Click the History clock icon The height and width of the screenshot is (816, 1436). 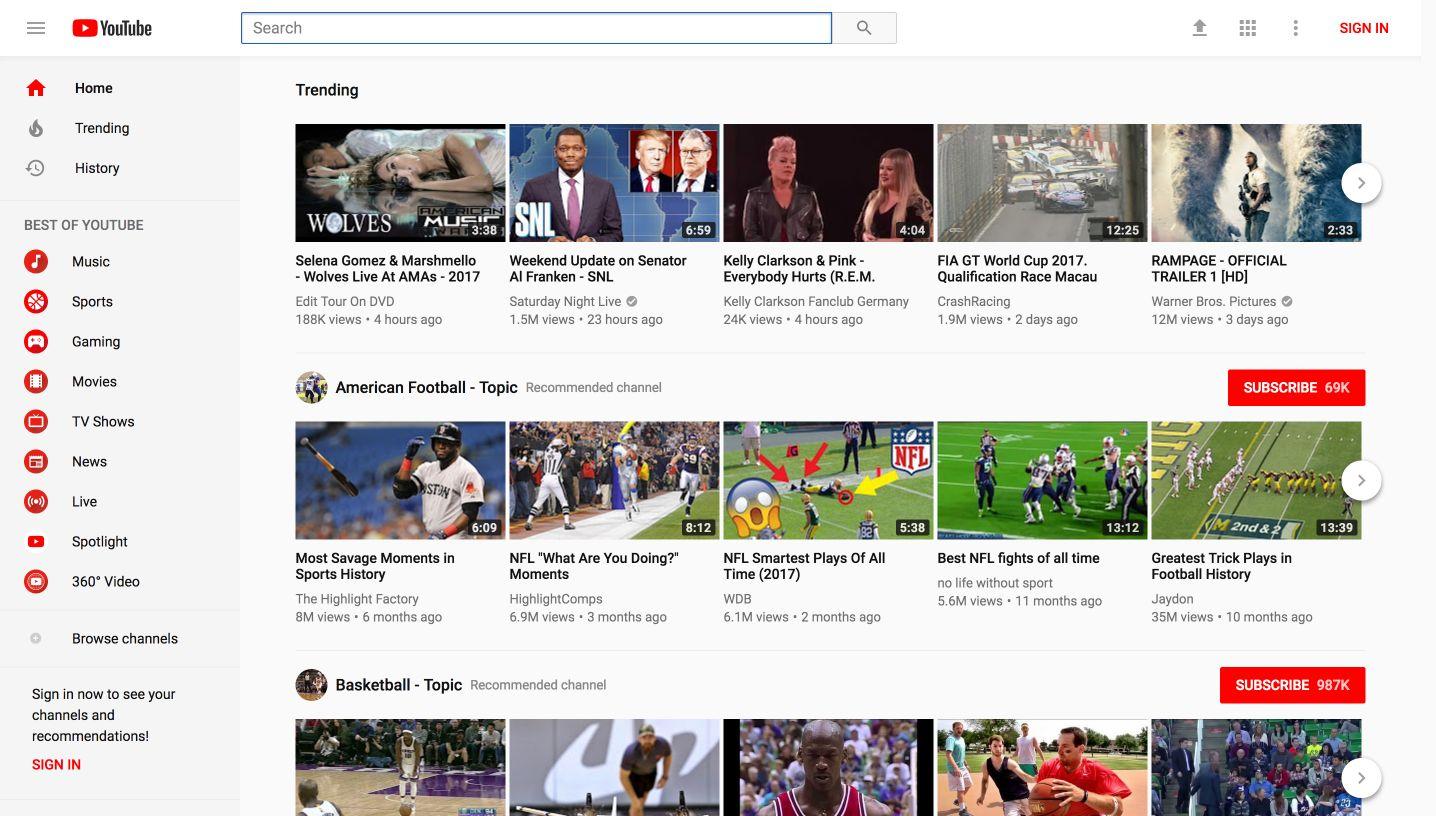click(36, 168)
